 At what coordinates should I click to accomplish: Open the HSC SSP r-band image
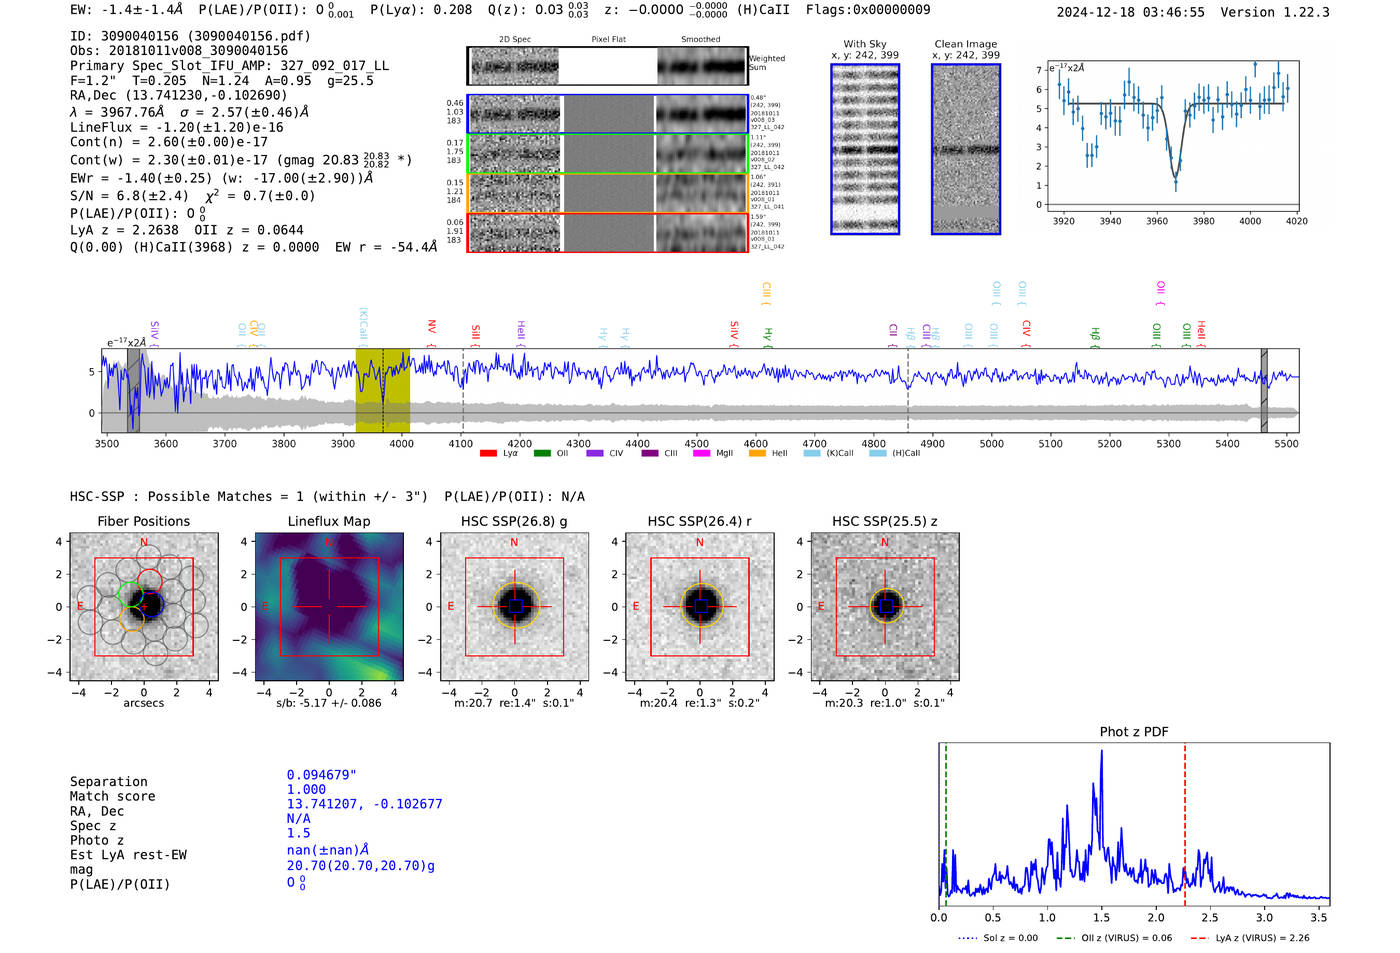coord(699,607)
